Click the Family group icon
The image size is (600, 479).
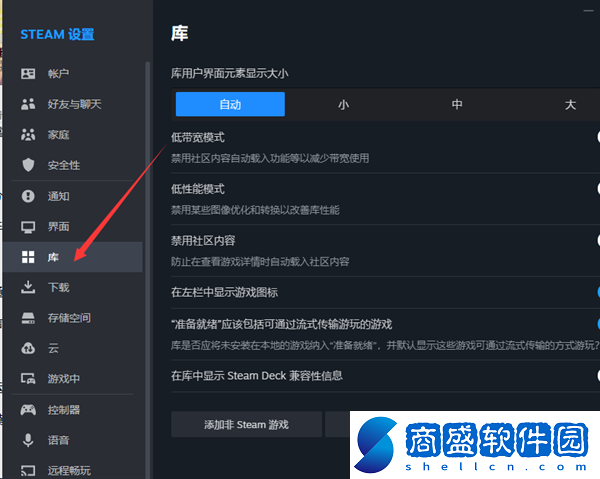pyautogui.click(x=28, y=135)
